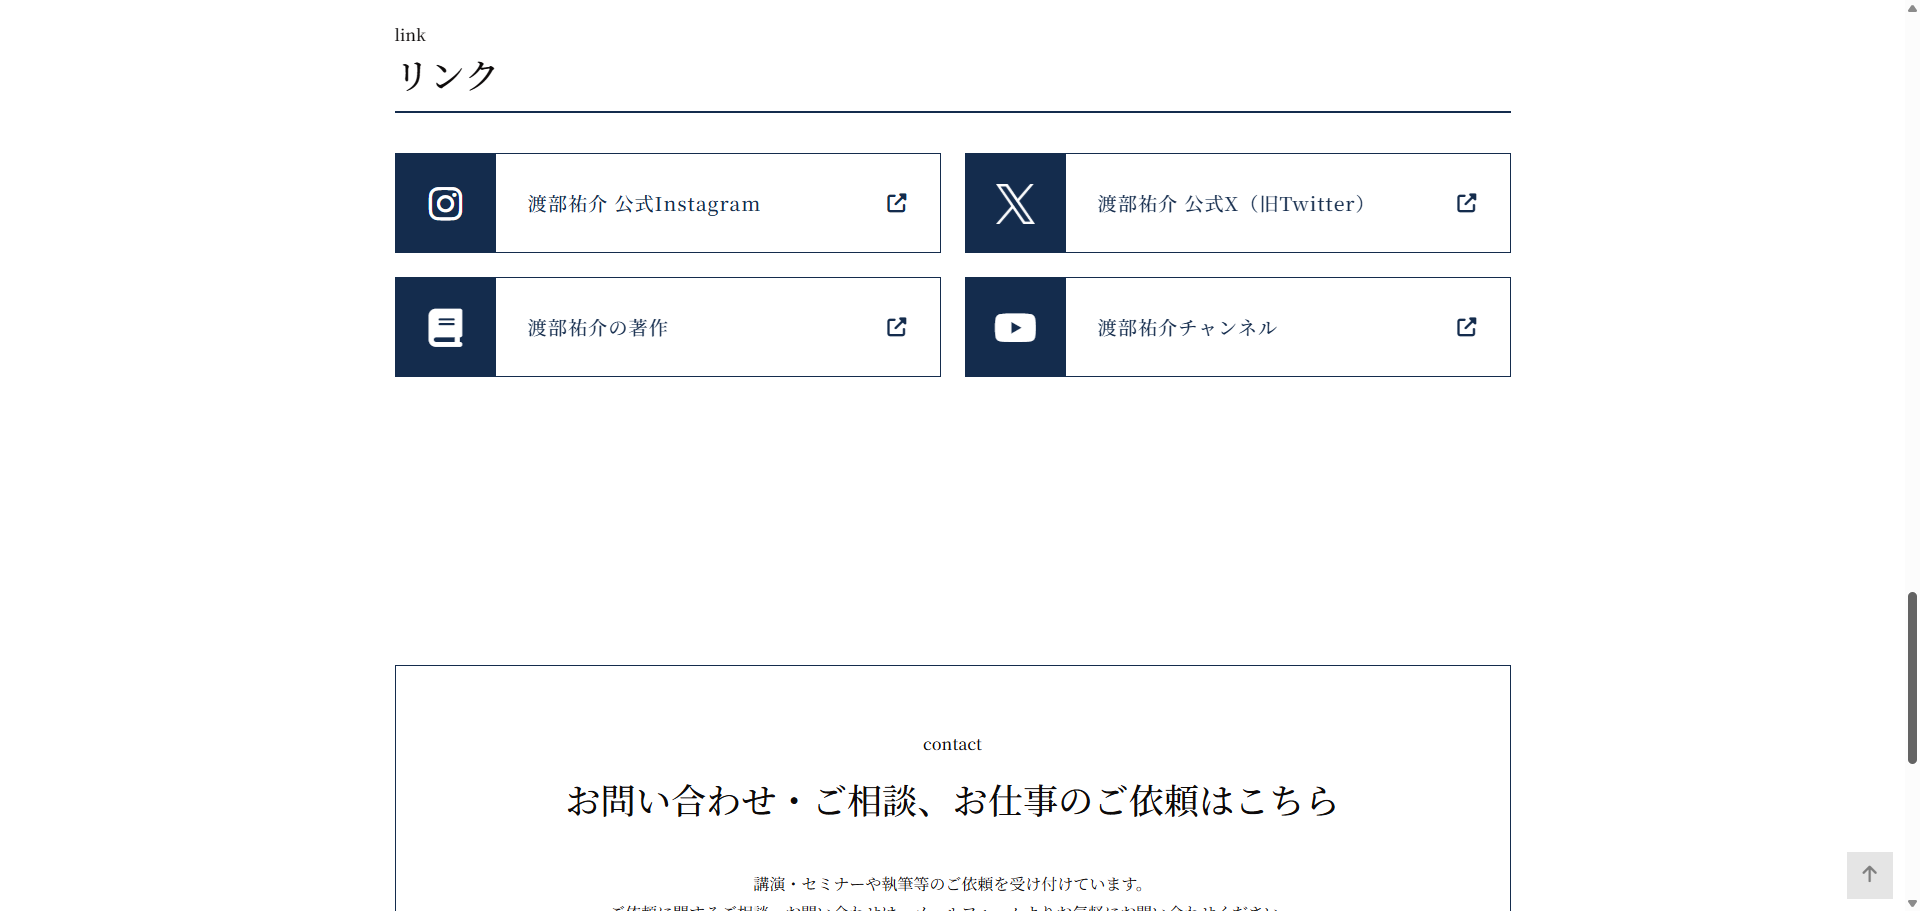Open 渡部祐介 公式Instagram link
Screen dimensions: 1920x911
click(668, 203)
